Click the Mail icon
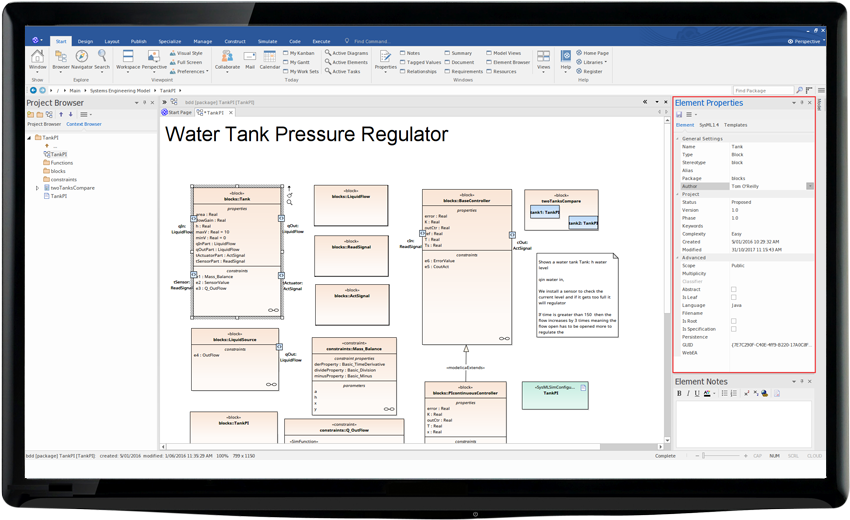 [x=249, y=57]
